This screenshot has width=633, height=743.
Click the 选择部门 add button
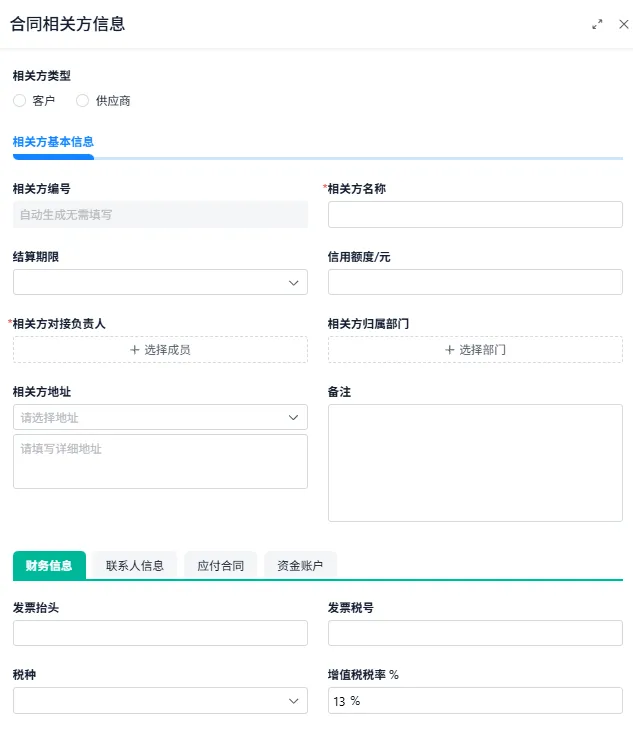[475, 350]
